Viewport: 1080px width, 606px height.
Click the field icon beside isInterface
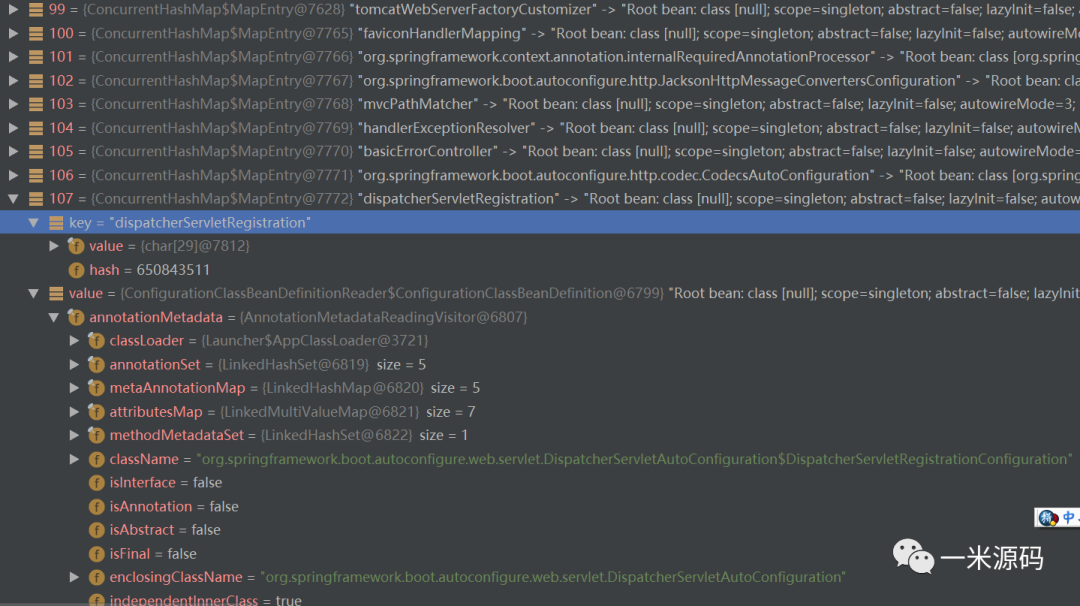point(96,483)
